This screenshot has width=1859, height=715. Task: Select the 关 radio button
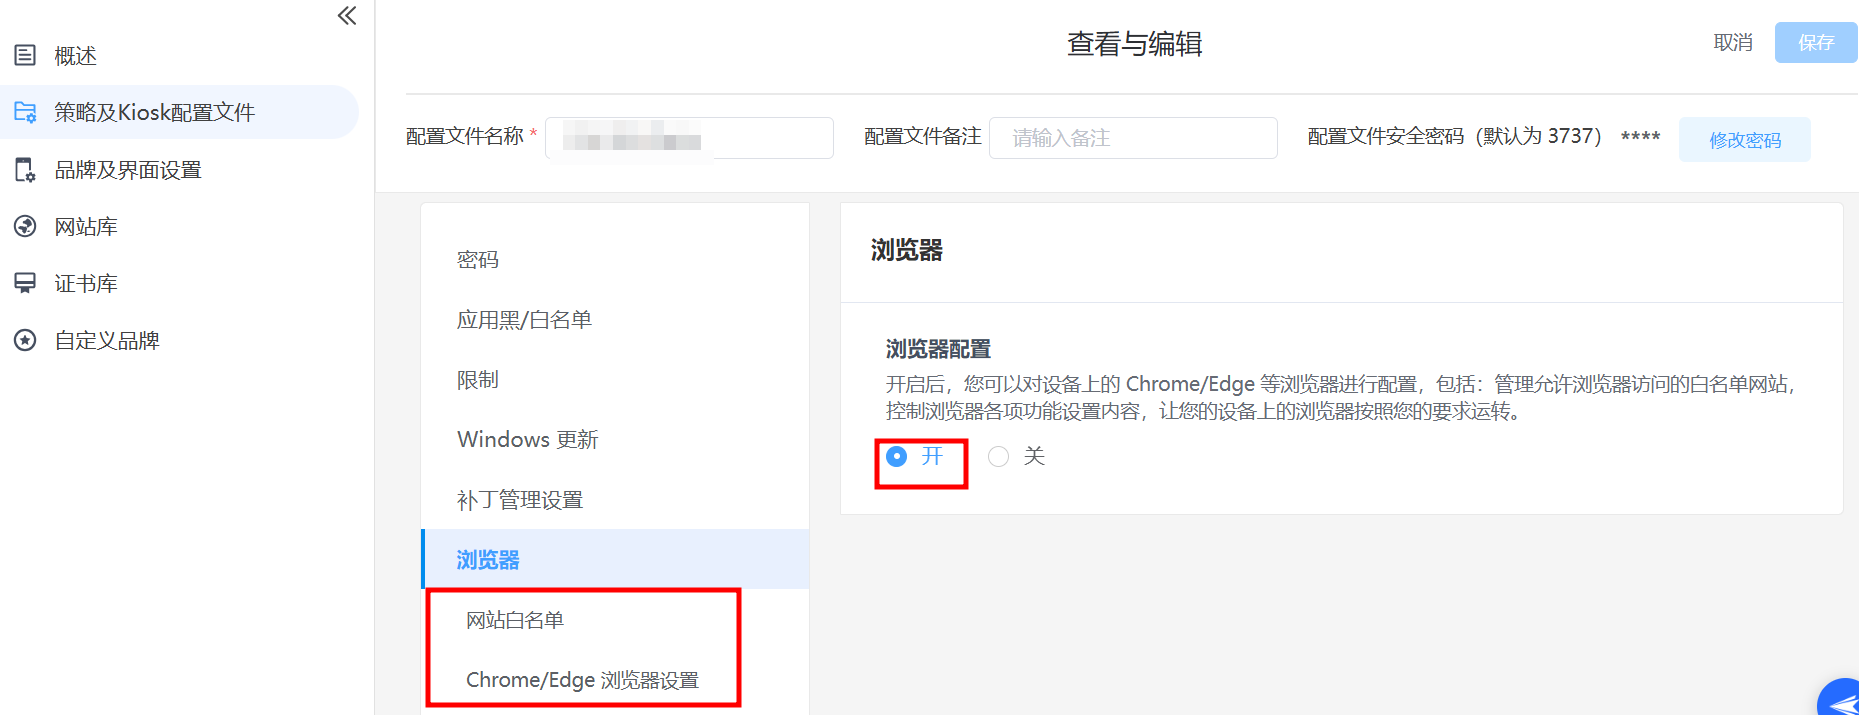click(x=998, y=456)
